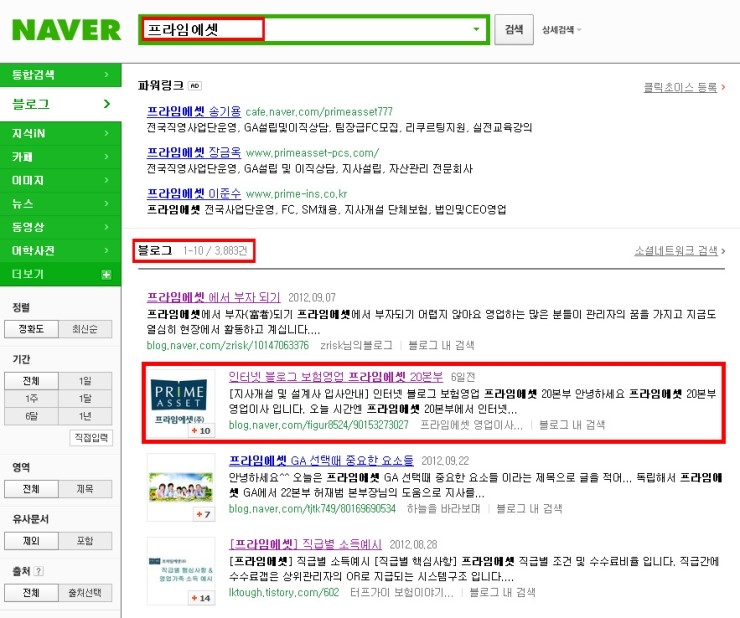Open blog post 프라임에셋 에서 부자 되기

tap(213, 297)
